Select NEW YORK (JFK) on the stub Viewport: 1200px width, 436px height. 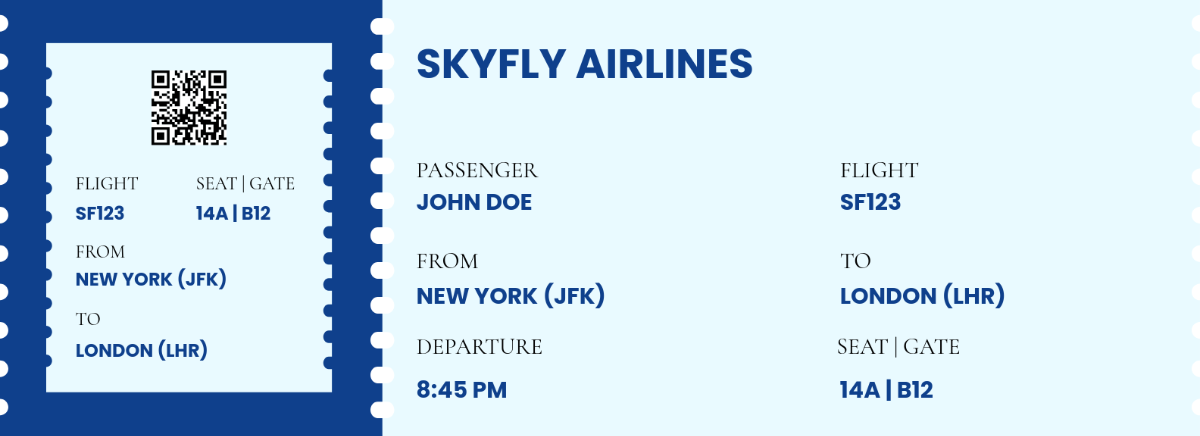pos(151,279)
